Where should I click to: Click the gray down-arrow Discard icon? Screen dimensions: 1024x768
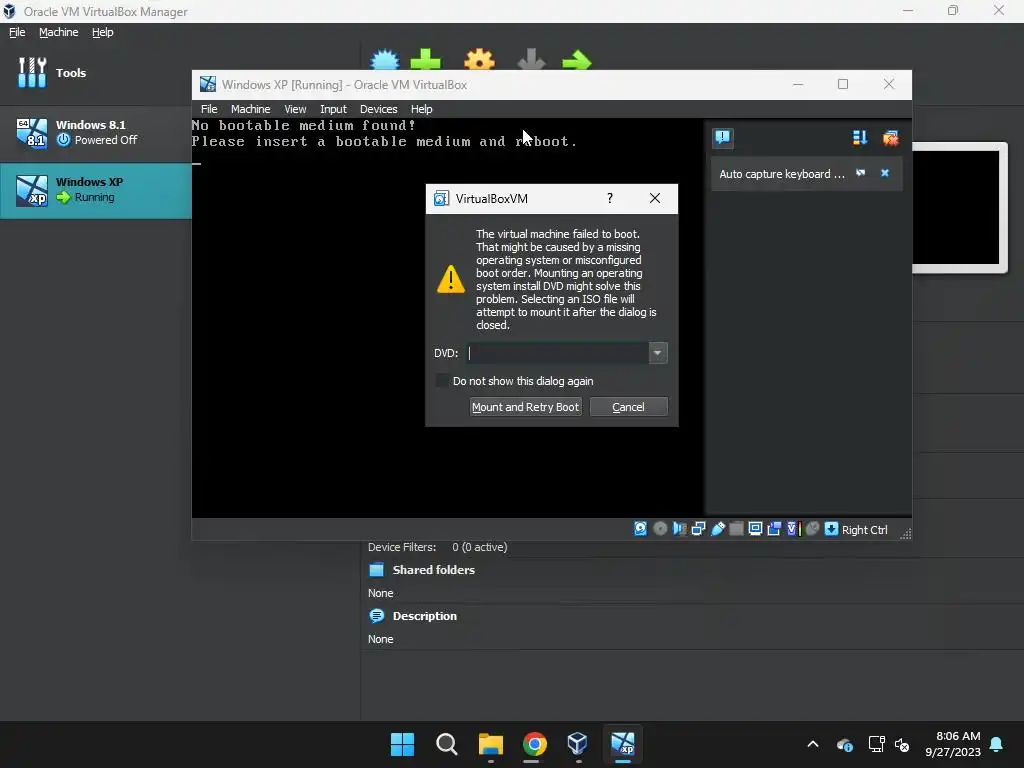pyautogui.click(x=531, y=60)
